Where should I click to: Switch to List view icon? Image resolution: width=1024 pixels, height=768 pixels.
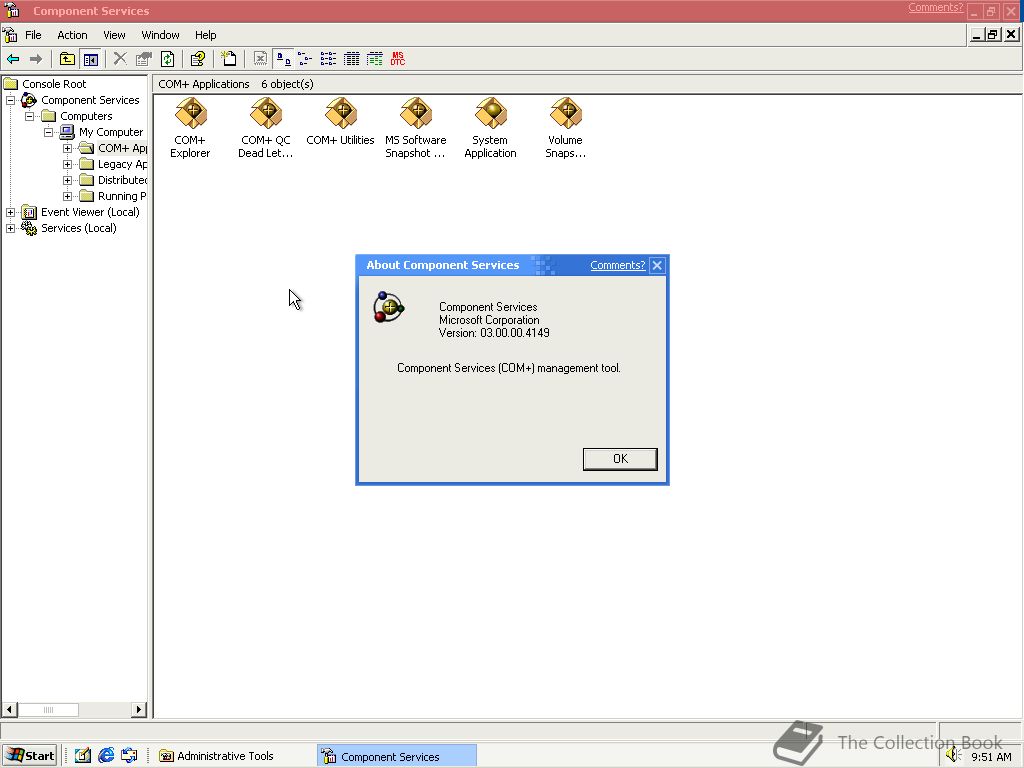[x=328, y=59]
